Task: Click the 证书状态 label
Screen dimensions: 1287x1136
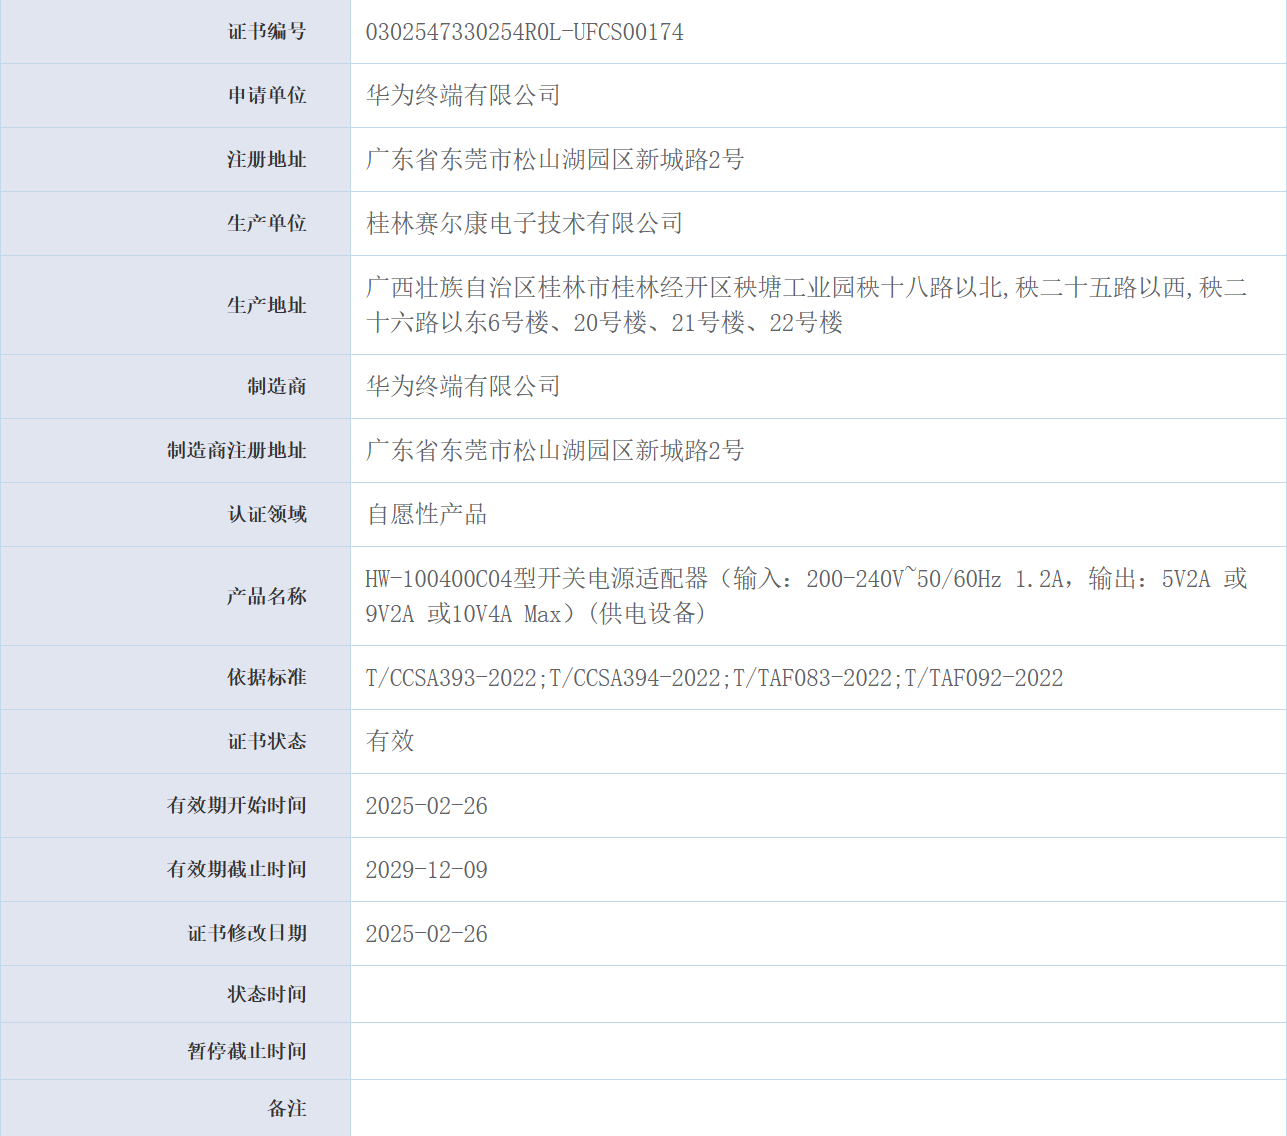Action: [267, 742]
